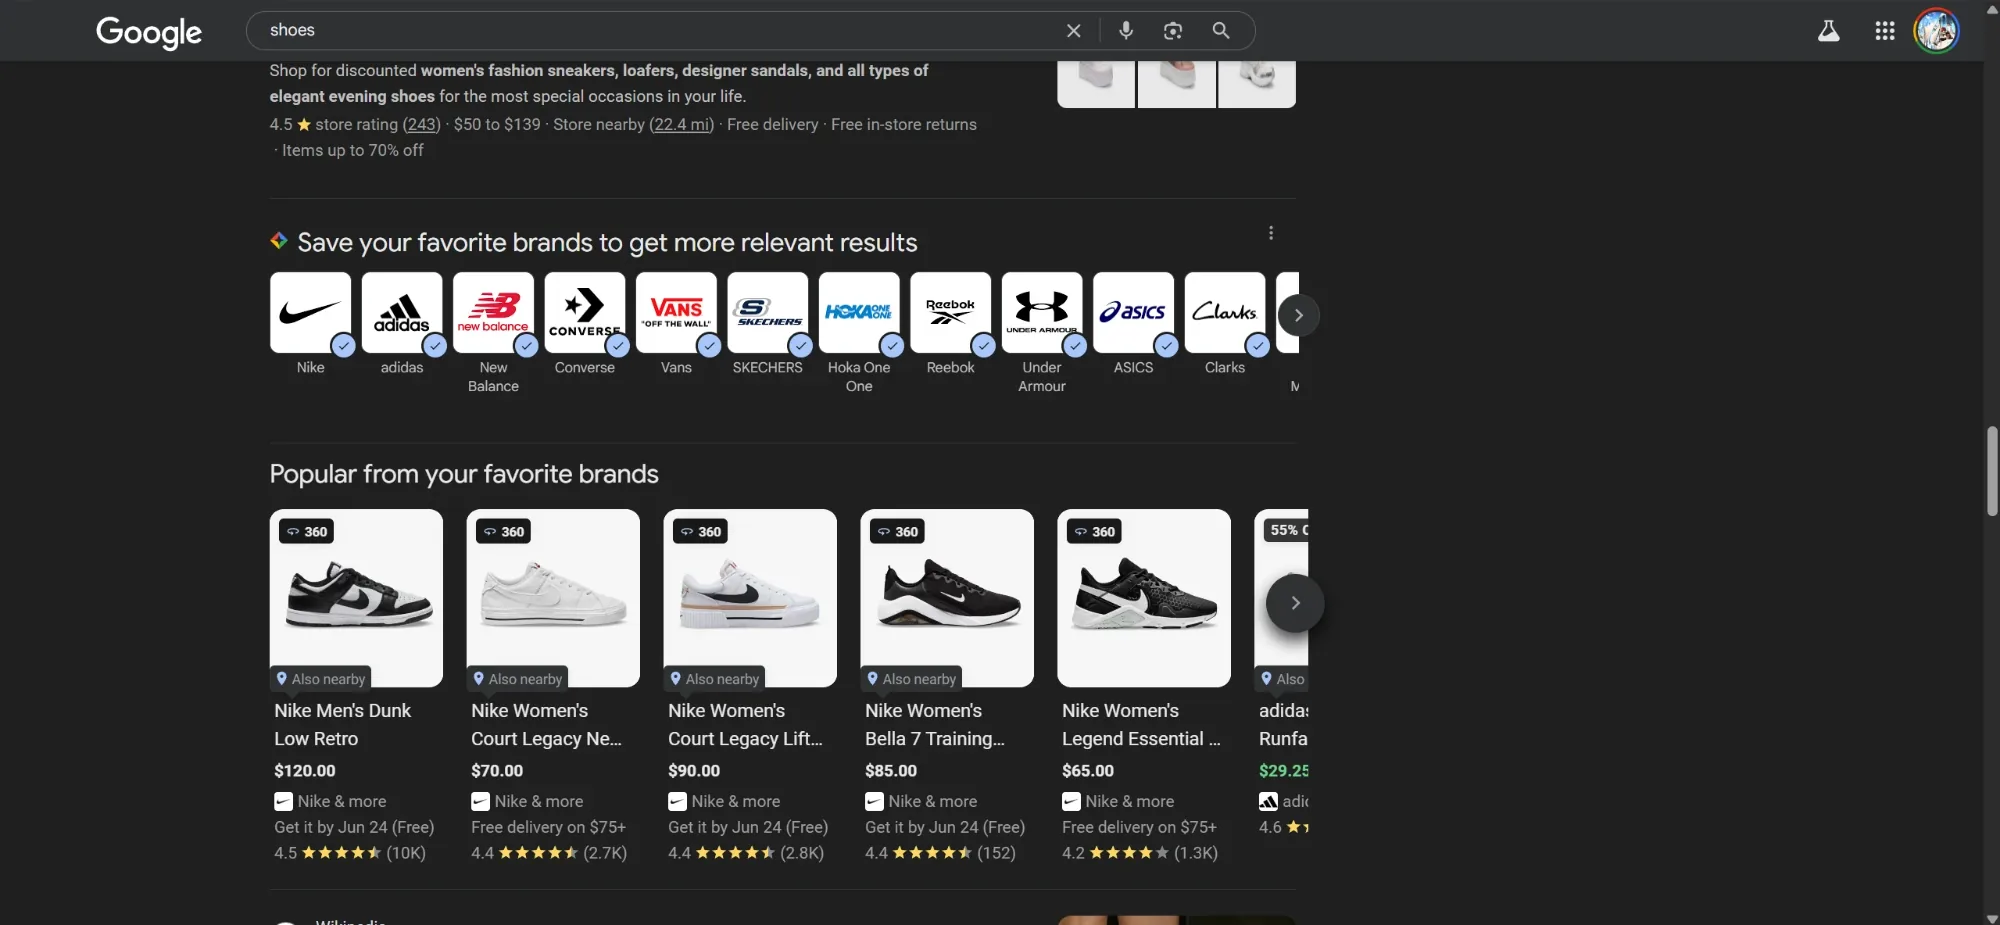The width and height of the screenshot is (2000, 925).
Task: Click "Popular from your favorite brands" heading
Action: click(x=464, y=474)
